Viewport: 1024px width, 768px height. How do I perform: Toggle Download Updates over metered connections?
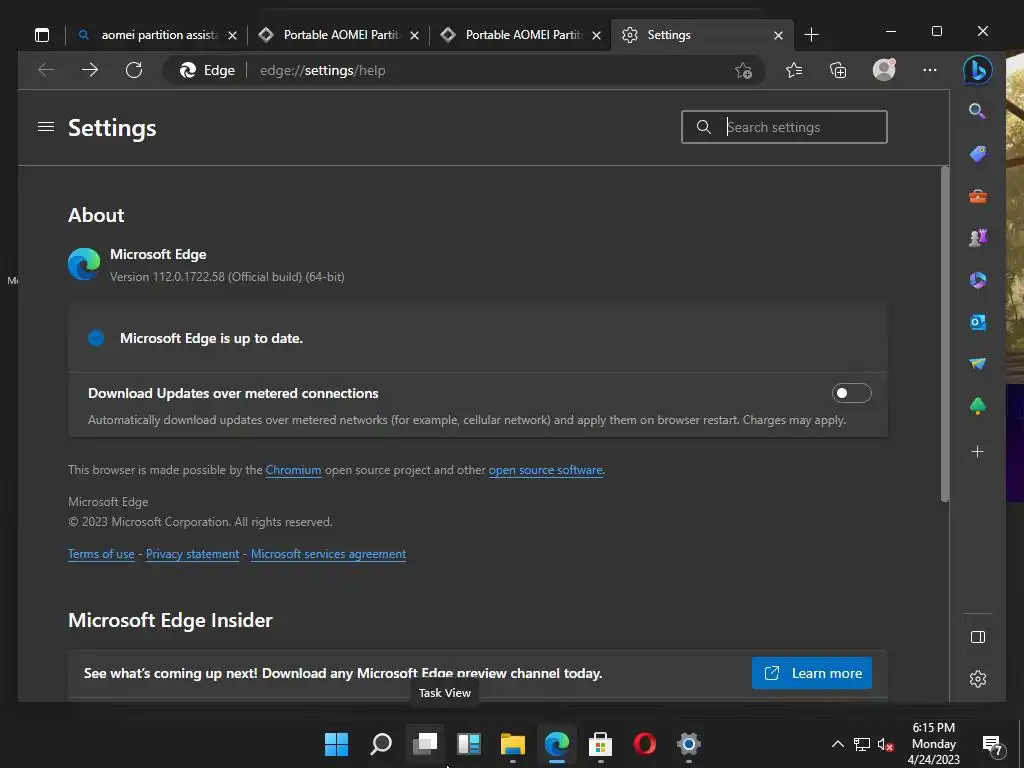click(x=852, y=393)
